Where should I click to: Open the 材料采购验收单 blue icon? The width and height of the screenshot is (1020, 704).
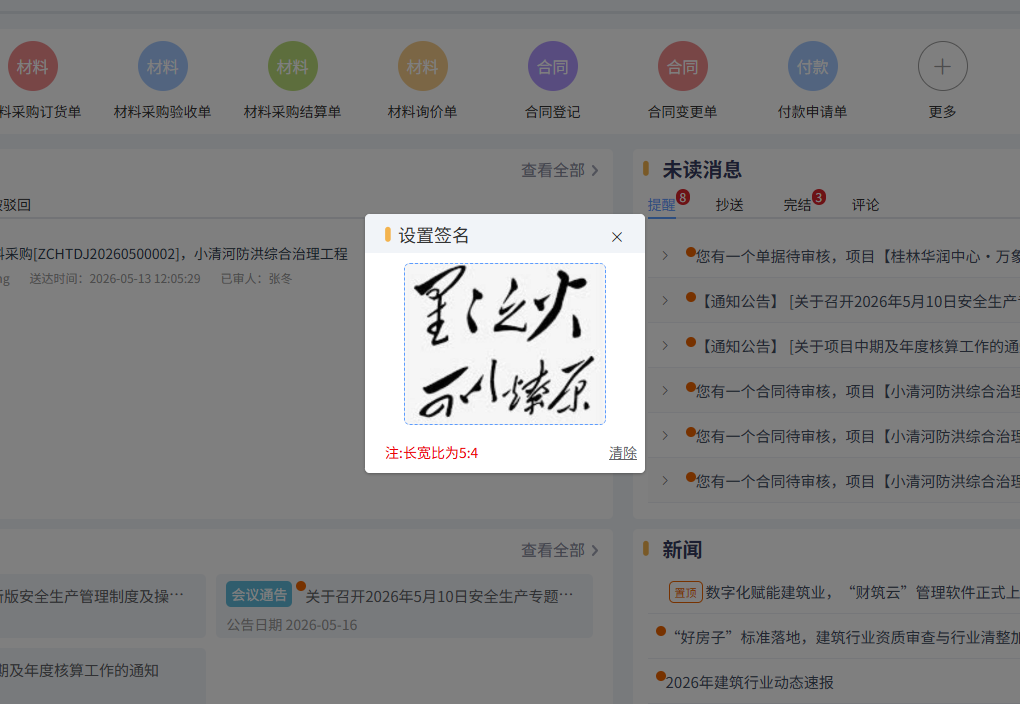163,66
